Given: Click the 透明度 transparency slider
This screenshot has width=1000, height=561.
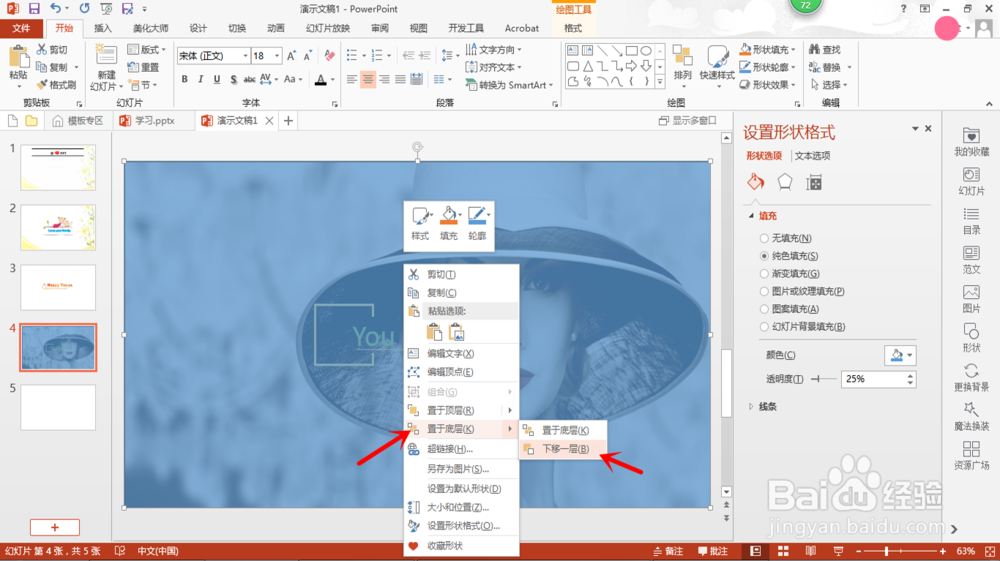Looking at the screenshot, I should click(x=823, y=379).
